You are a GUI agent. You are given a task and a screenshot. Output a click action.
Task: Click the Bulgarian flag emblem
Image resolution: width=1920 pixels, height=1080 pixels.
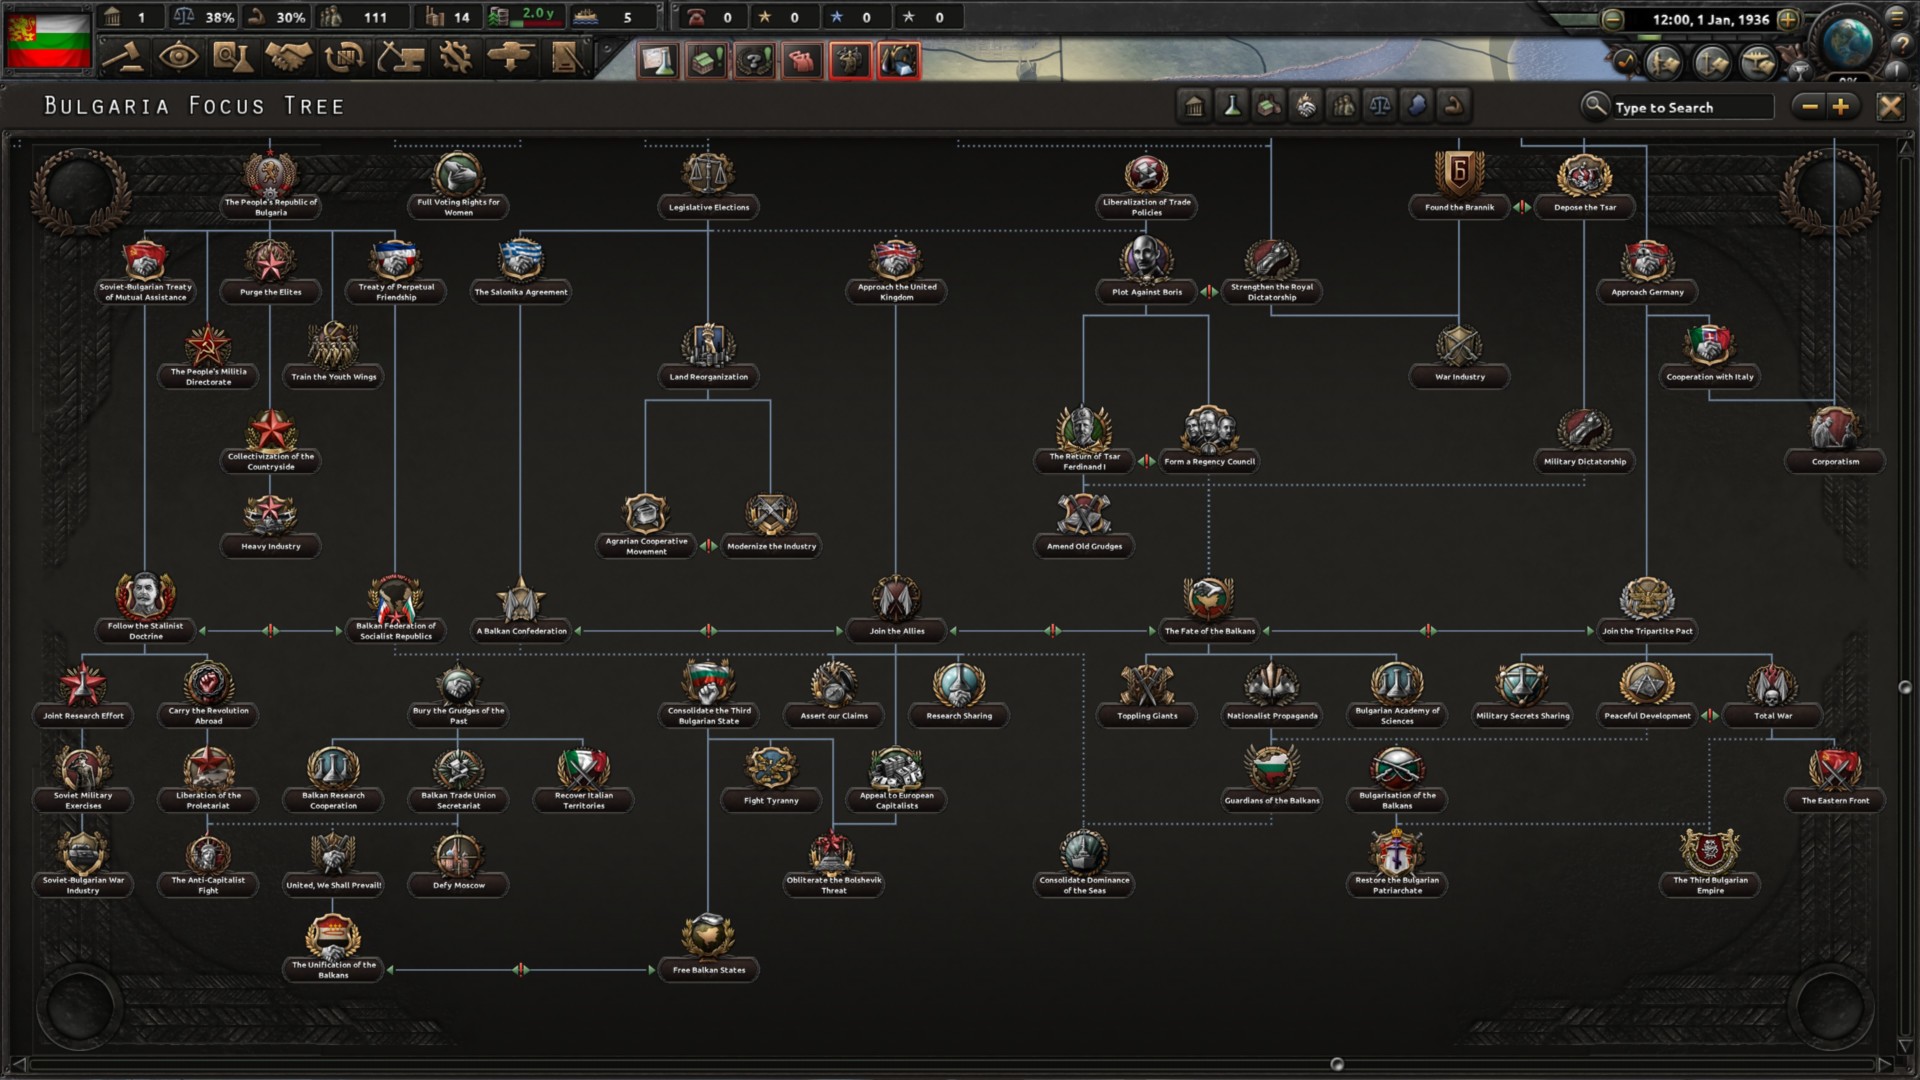pyautogui.click(x=48, y=40)
